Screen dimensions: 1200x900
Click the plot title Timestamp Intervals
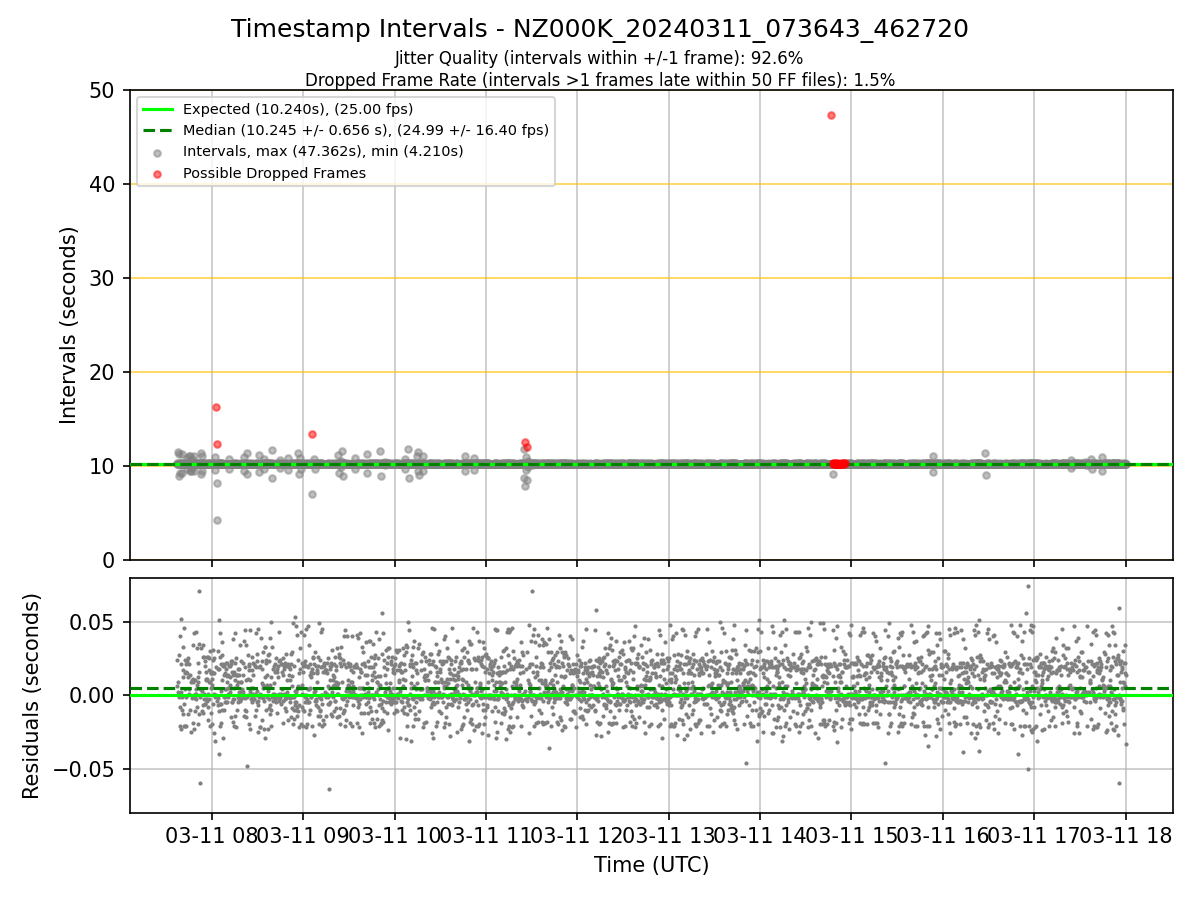(x=599, y=29)
